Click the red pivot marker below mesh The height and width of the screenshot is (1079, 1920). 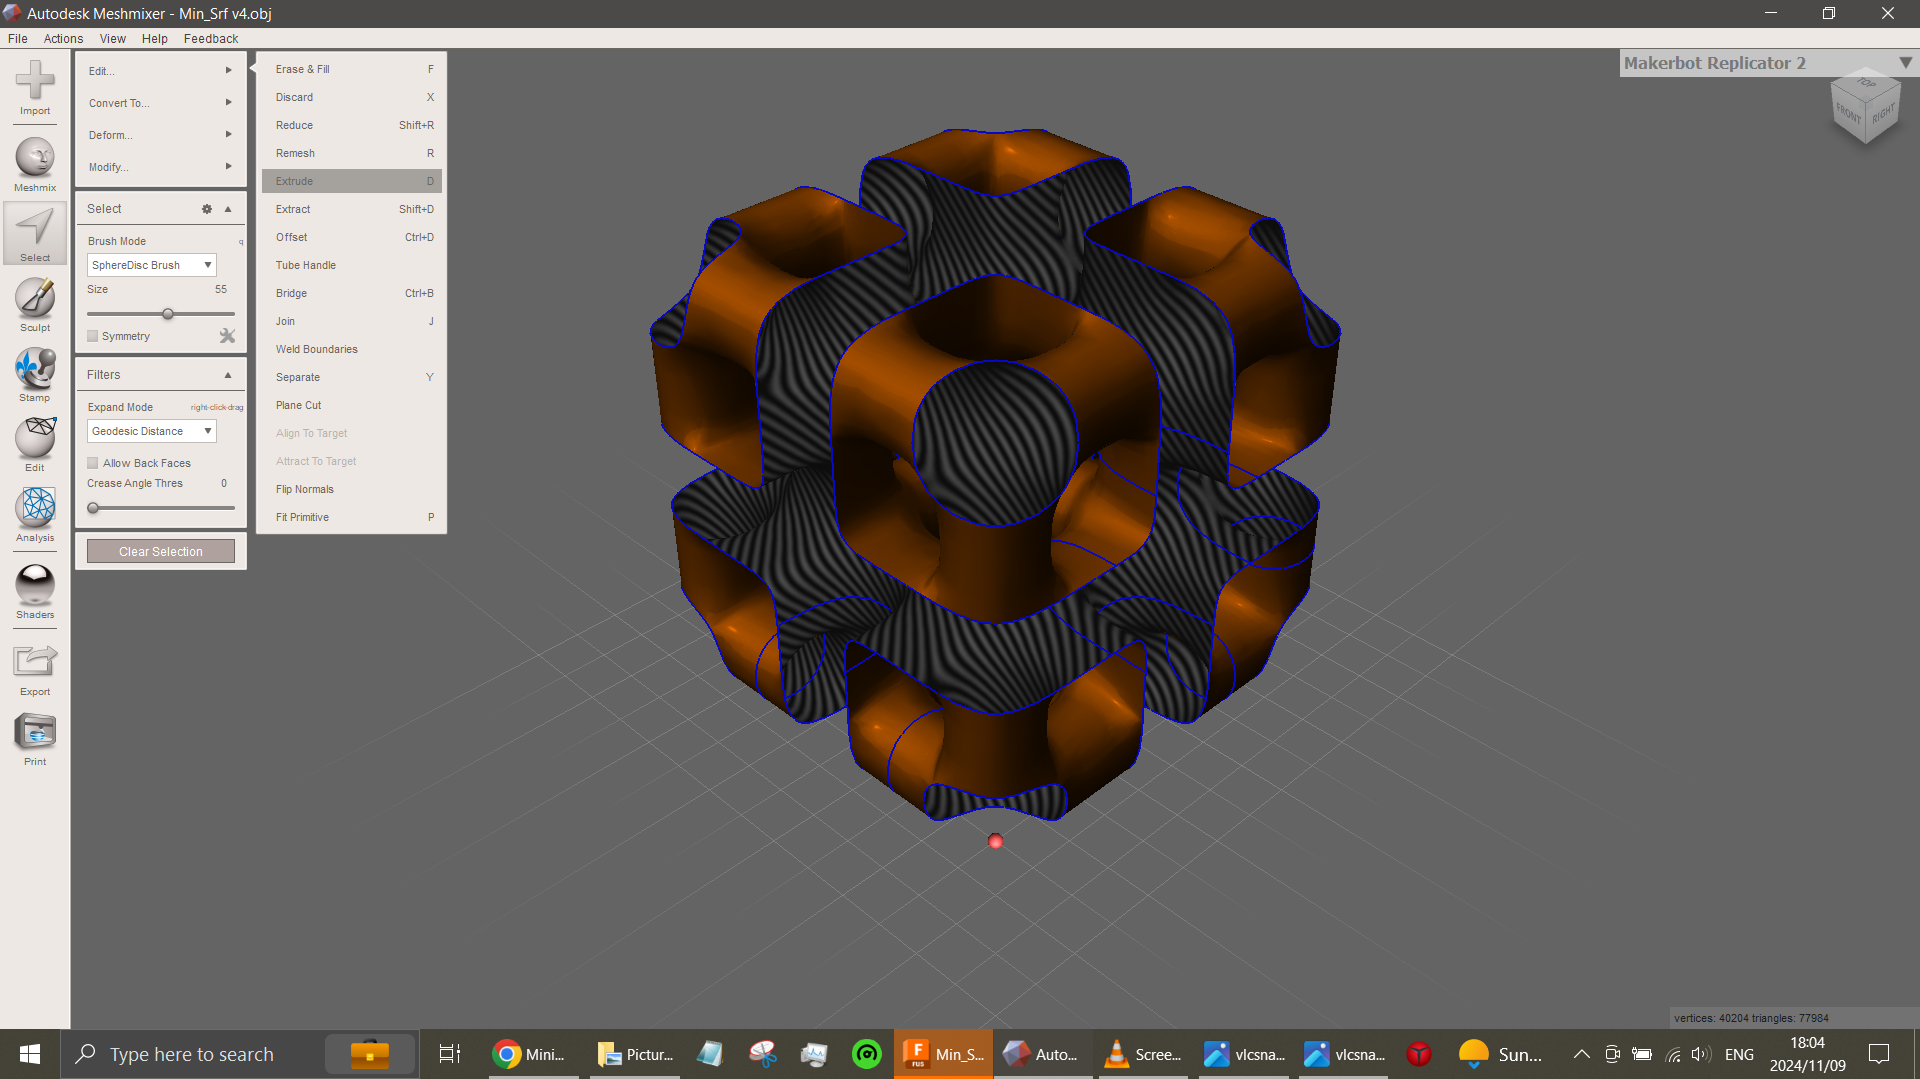coord(995,841)
